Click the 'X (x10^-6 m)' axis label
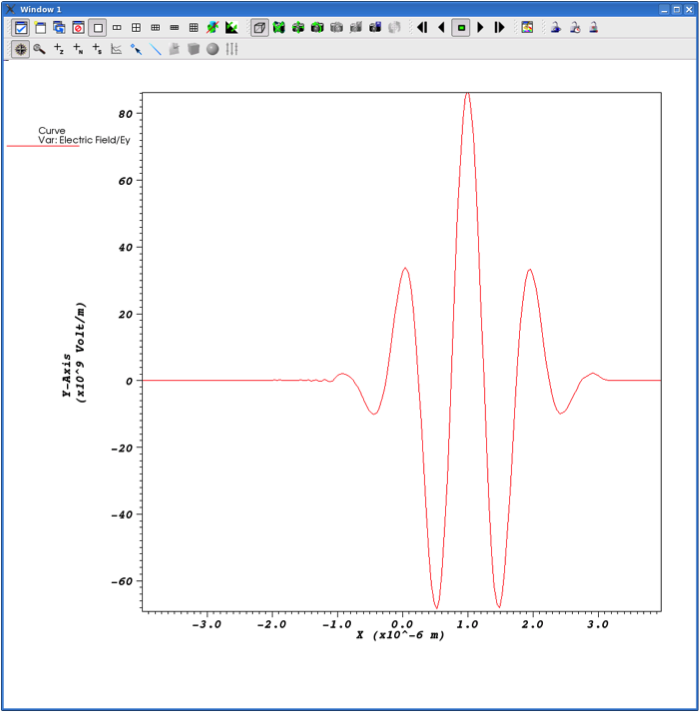699x712 pixels. coord(400,635)
